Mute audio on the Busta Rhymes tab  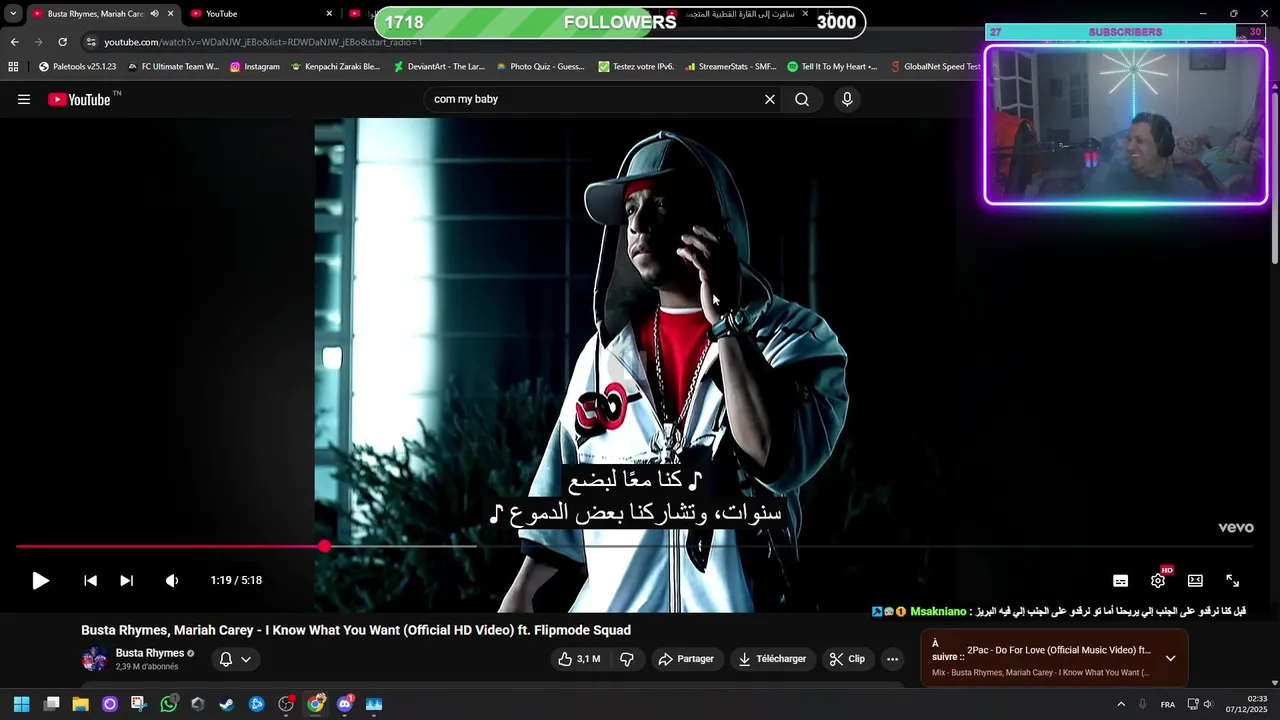pos(154,14)
